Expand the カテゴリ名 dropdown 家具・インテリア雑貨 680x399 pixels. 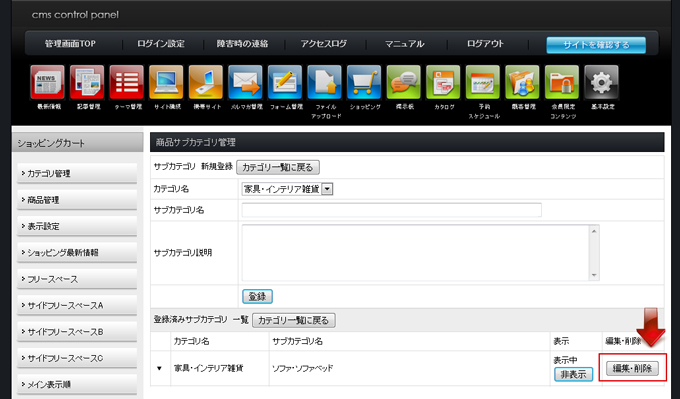(x=287, y=189)
